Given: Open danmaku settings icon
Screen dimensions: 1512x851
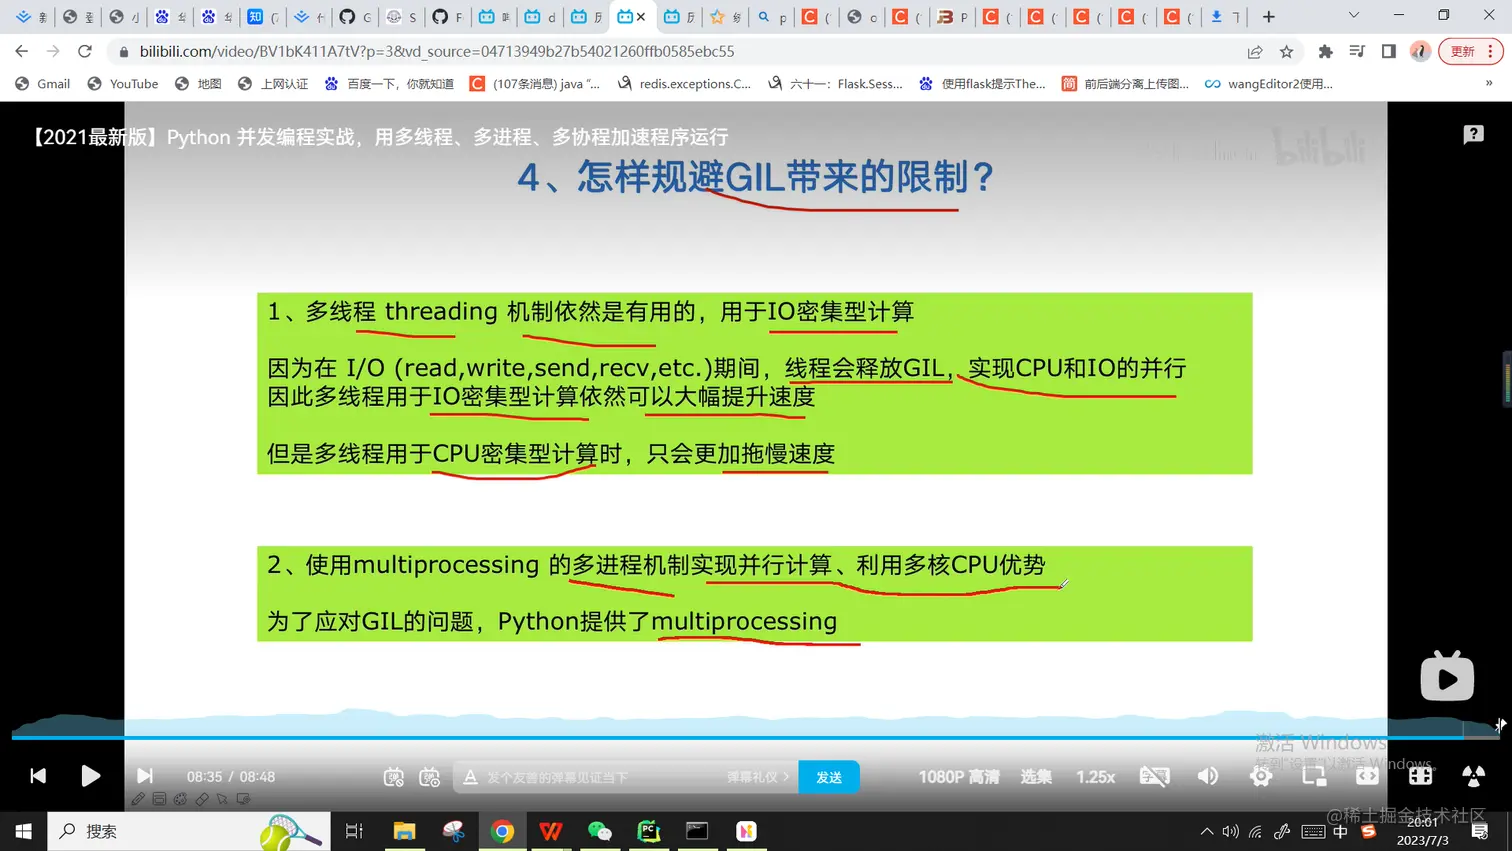Looking at the screenshot, I should coord(430,777).
